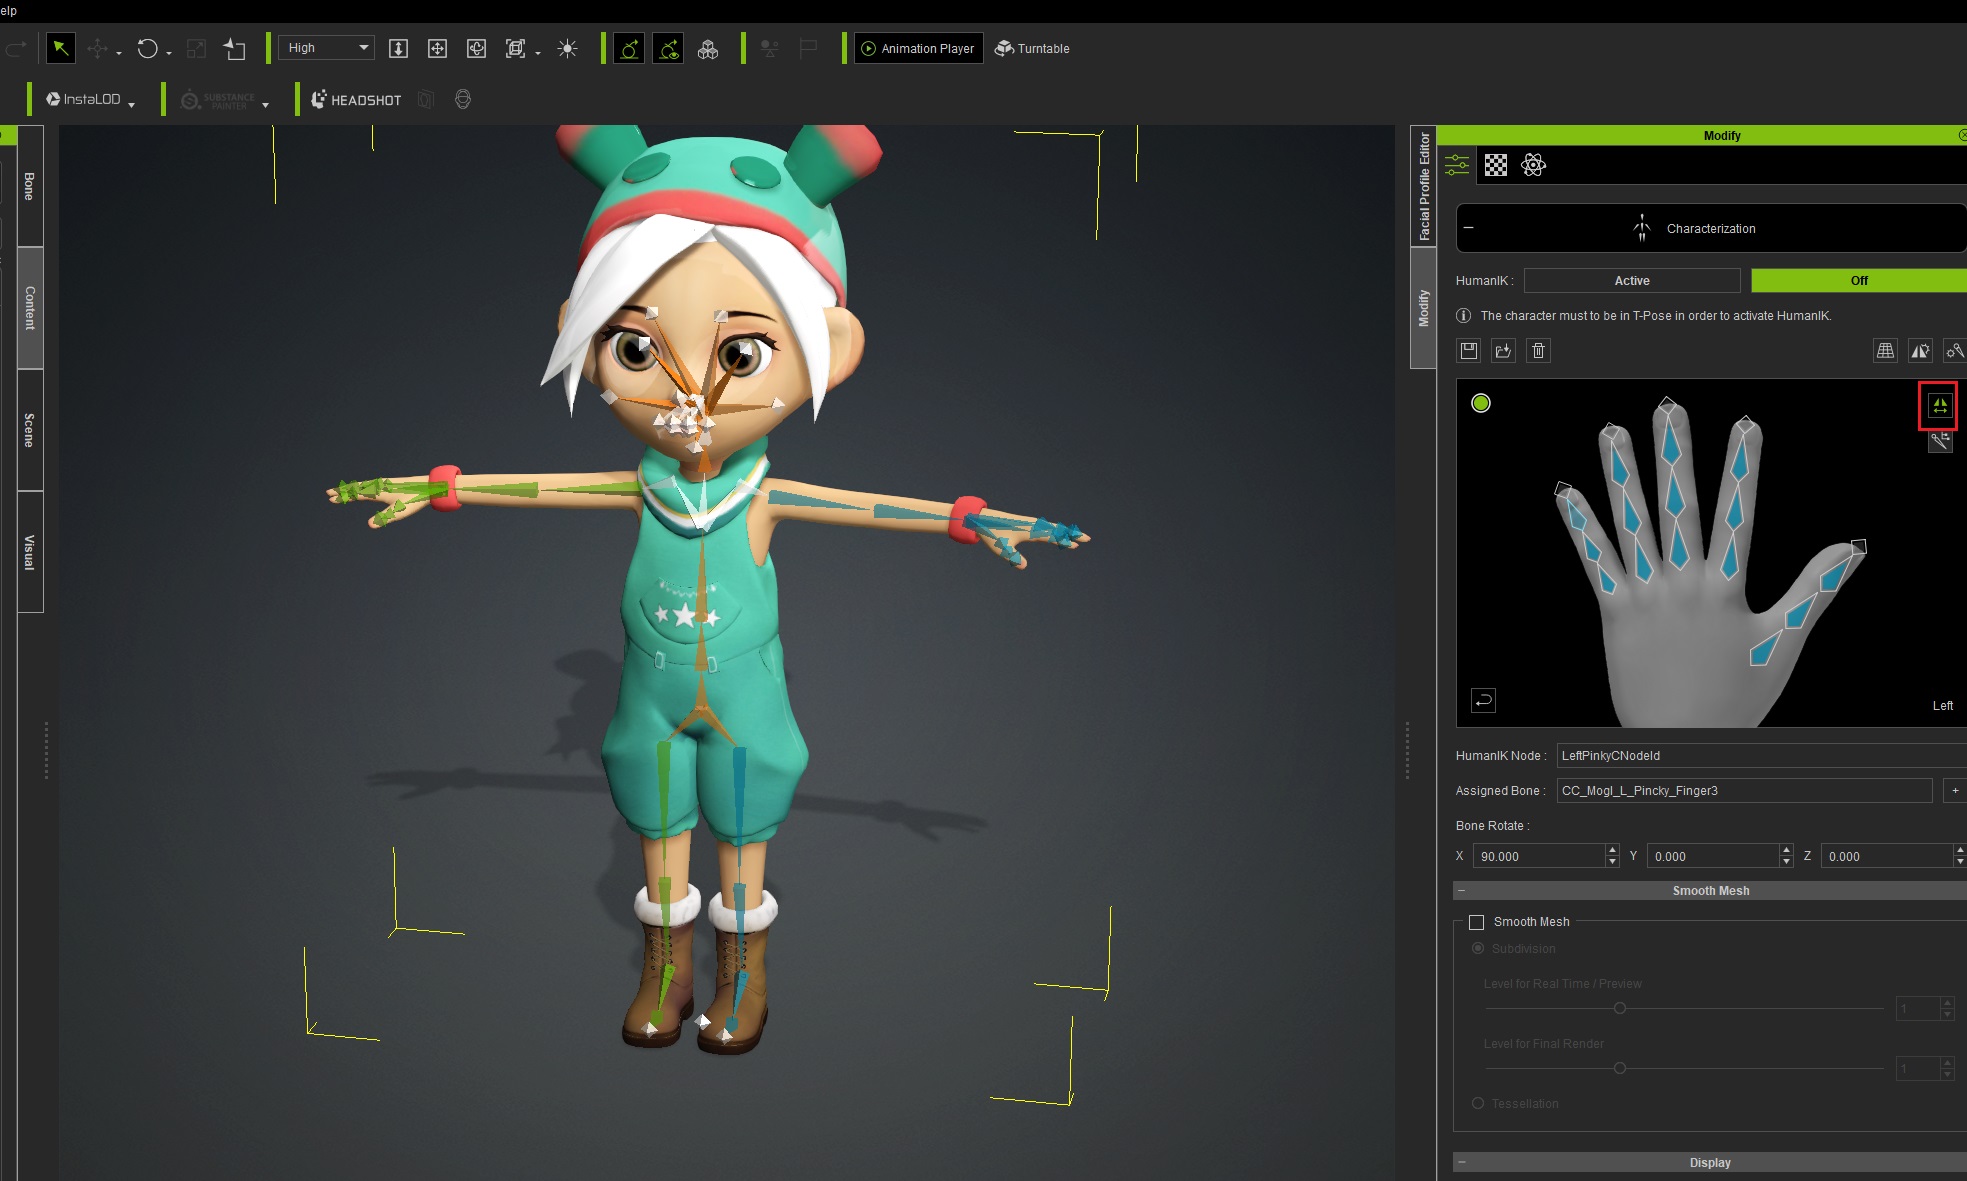Collapse the Smooth Mesh section
Viewport: 1967px width, 1181px height.
pos(1462,890)
